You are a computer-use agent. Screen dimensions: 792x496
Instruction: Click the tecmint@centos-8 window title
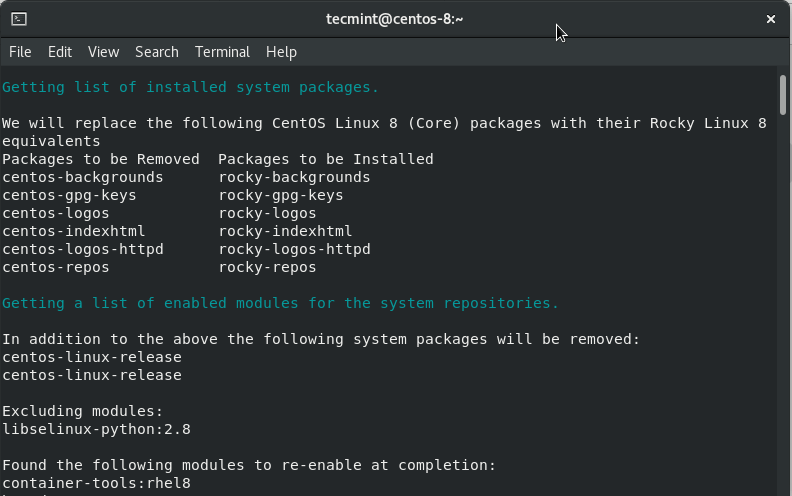coord(395,19)
